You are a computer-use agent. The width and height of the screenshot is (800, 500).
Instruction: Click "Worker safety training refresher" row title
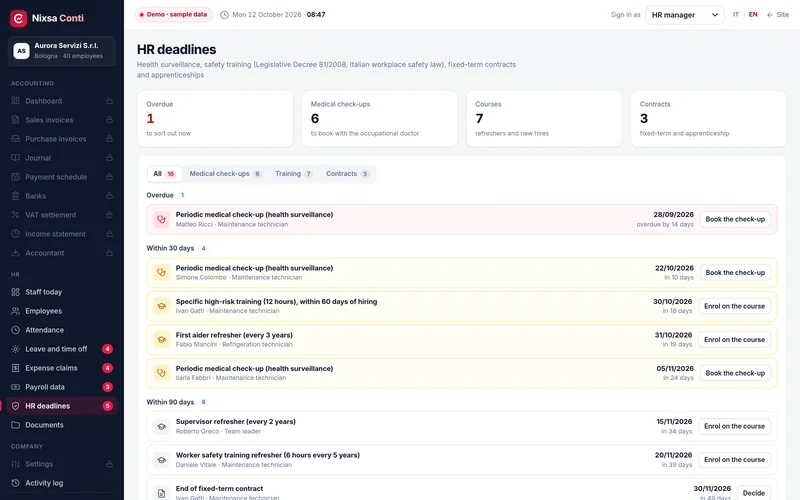[267, 455]
